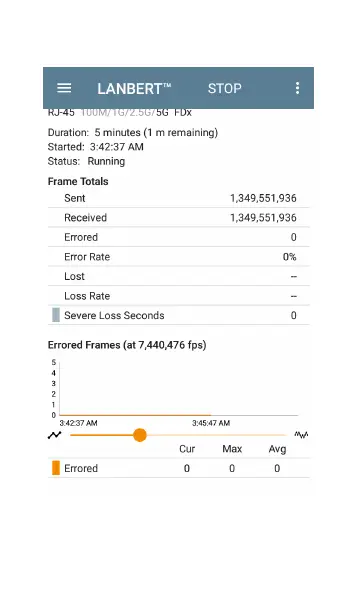The height and width of the screenshot is (612, 360).
Task: Toggle the Severe Loss Seconds gray indicator
Action: pos(56,315)
